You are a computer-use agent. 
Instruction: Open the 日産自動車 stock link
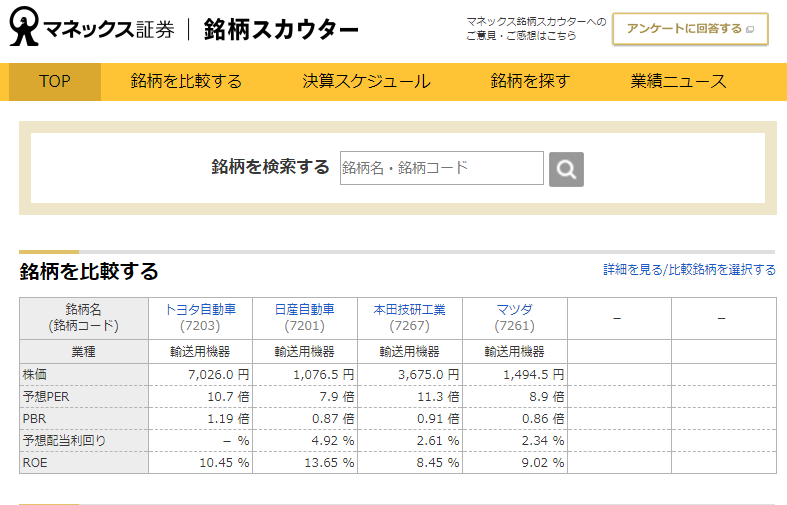[305, 309]
